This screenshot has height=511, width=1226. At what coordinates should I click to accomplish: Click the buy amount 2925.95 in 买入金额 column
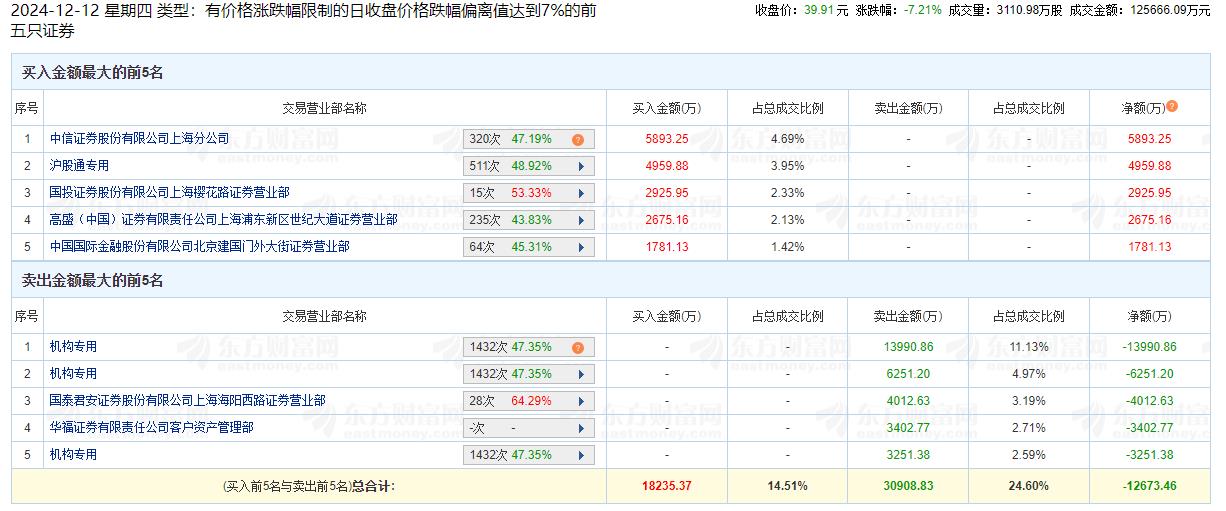667,193
